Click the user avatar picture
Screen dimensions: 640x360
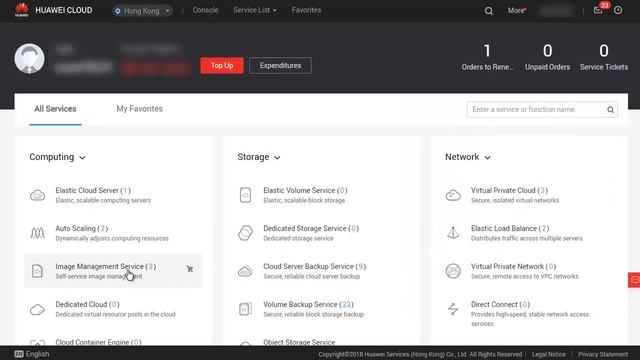(29, 58)
